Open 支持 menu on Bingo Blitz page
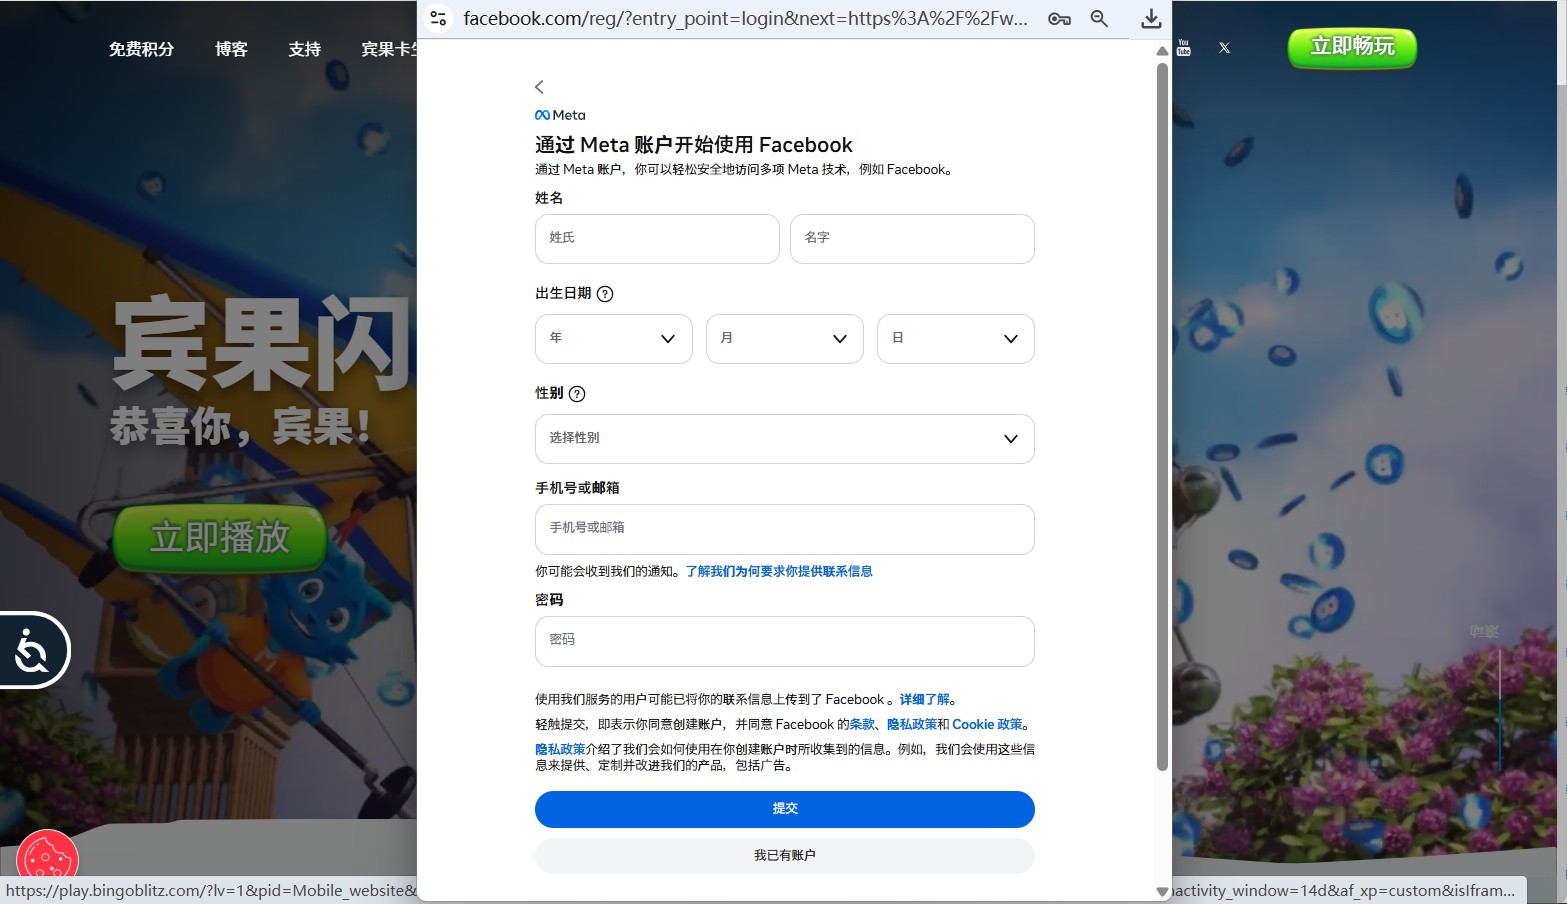This screenshot has height=904, width=1567. click(304, 49)
